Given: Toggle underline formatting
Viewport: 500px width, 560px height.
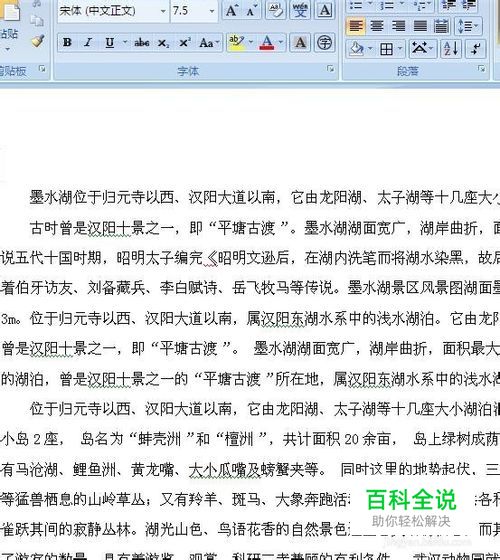Looking at the screenshot, I should [x=110, y=42].
